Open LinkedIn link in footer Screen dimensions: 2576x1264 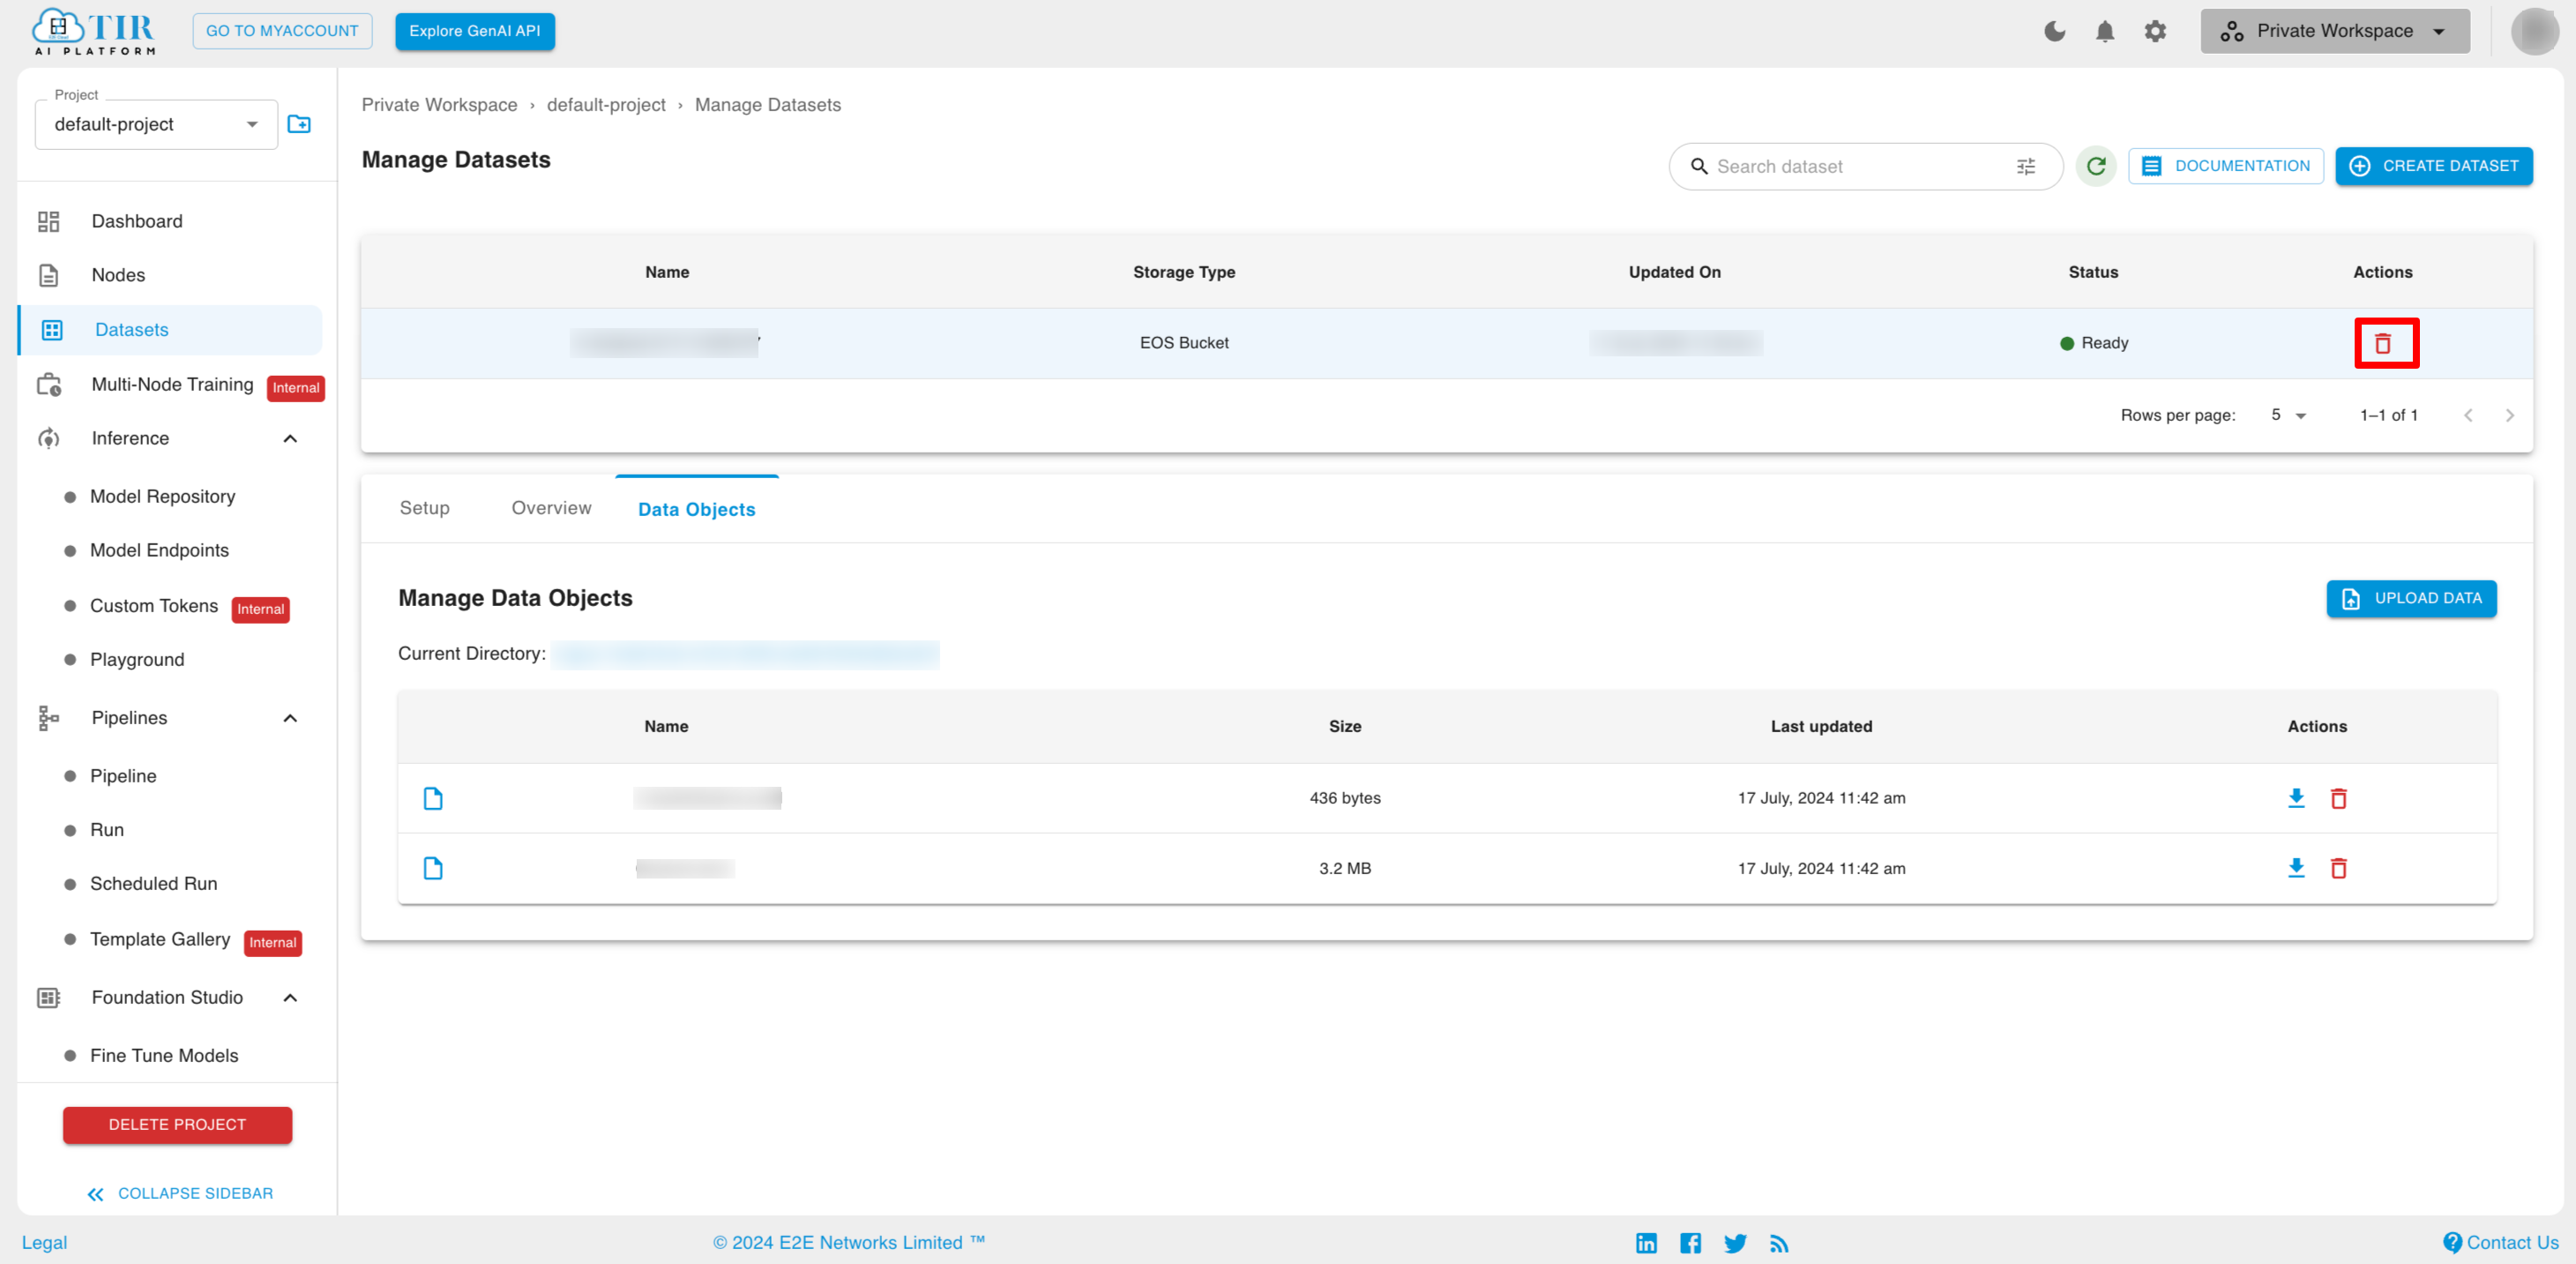pos(1646,1243)
